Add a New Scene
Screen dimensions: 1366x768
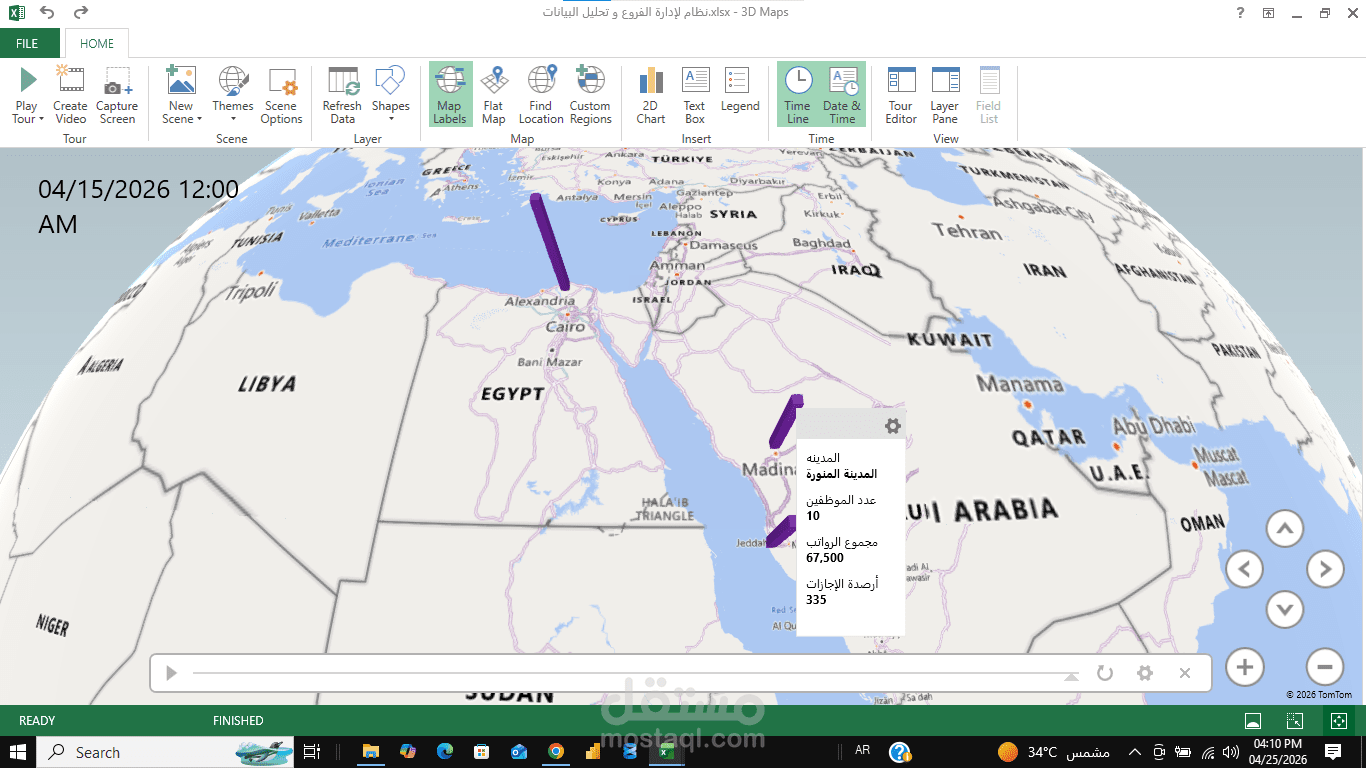[181, 82]
